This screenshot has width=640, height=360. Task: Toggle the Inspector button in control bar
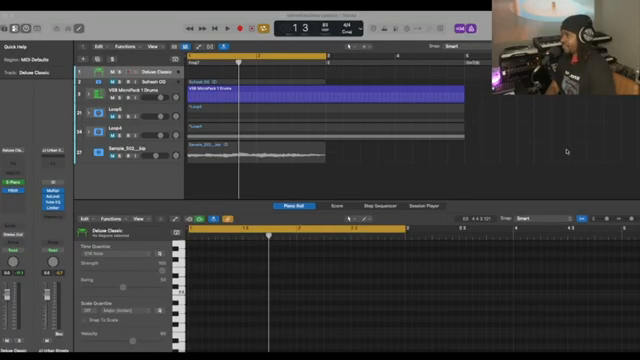coord(15,29)
